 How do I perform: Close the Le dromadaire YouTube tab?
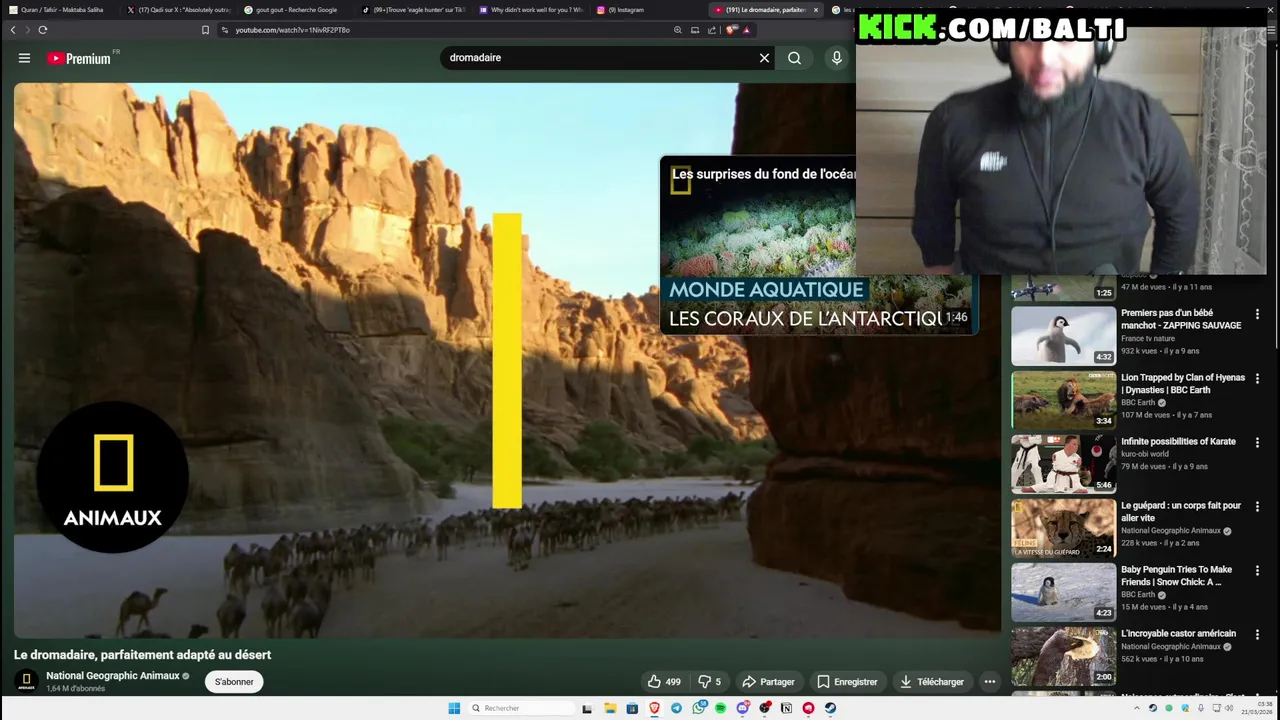816,10
